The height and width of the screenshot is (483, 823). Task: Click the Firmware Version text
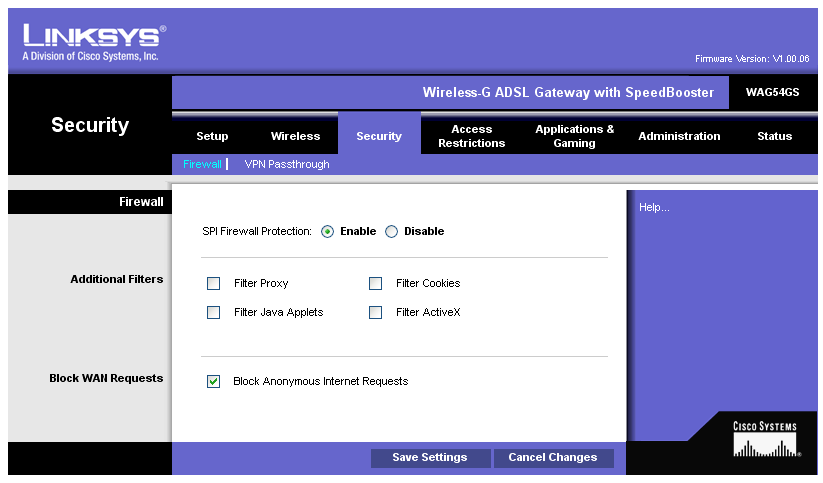point(752,59)
